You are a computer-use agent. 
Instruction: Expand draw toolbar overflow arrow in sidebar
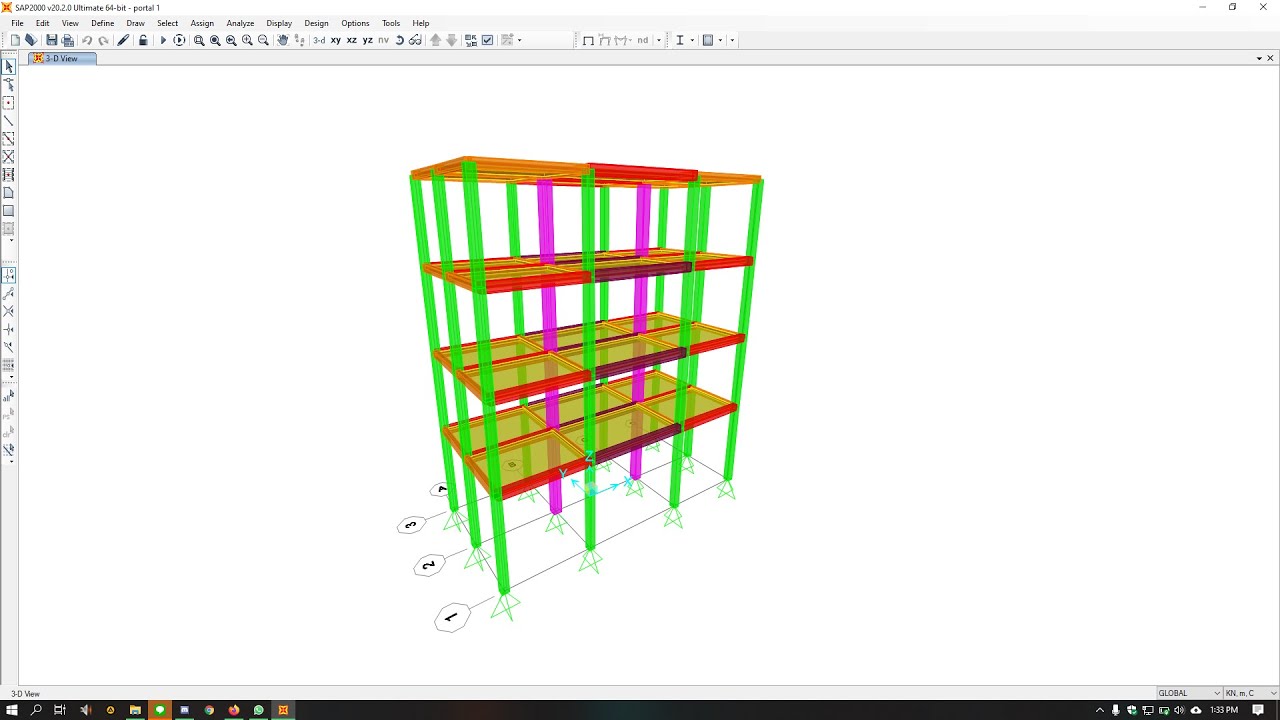pos(10,240)
